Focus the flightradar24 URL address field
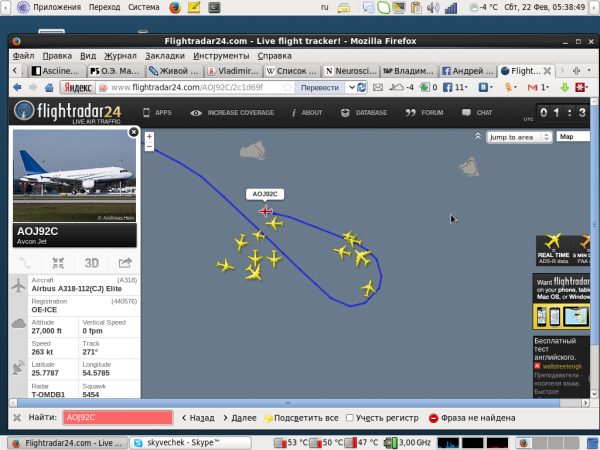This screenshot has height=450, width=600. coord(196,88)
